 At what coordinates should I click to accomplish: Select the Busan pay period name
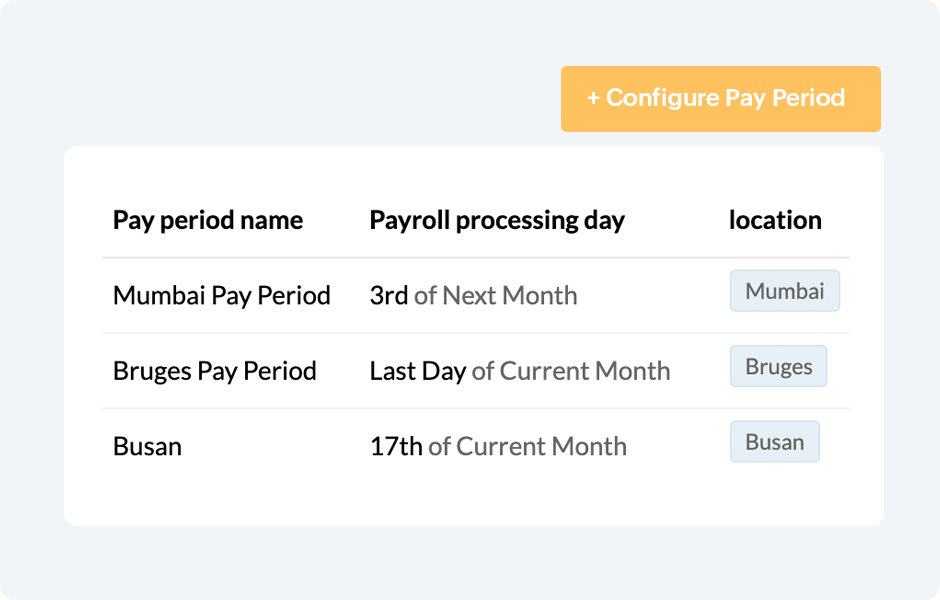point(147,446)
